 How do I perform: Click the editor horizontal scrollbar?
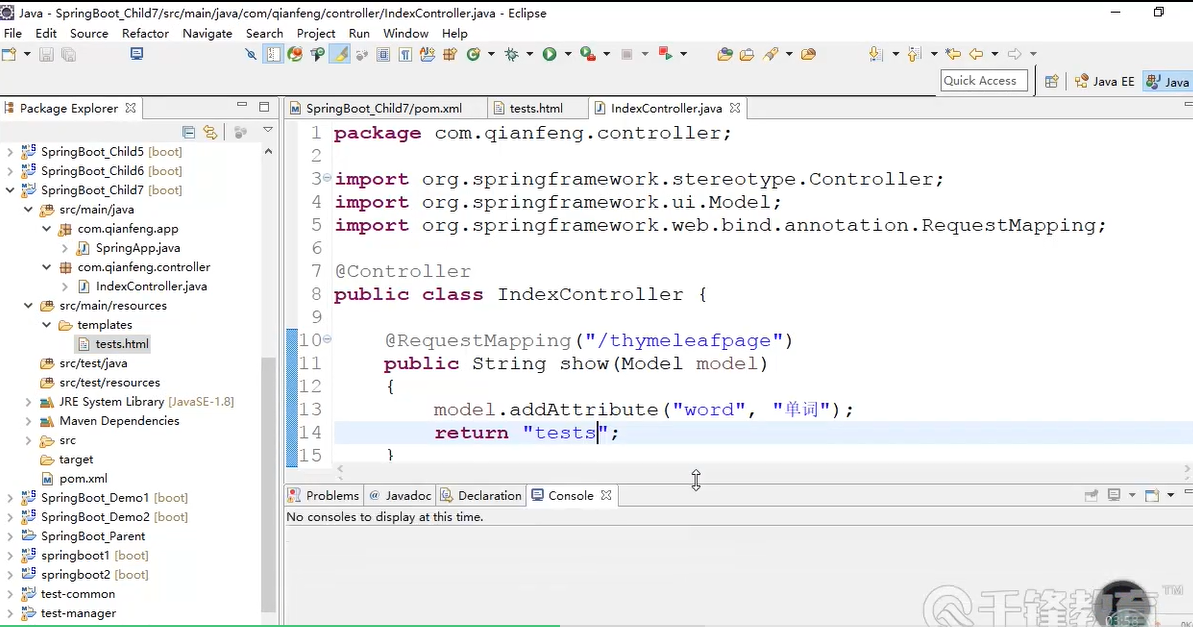tap(763, 469)
